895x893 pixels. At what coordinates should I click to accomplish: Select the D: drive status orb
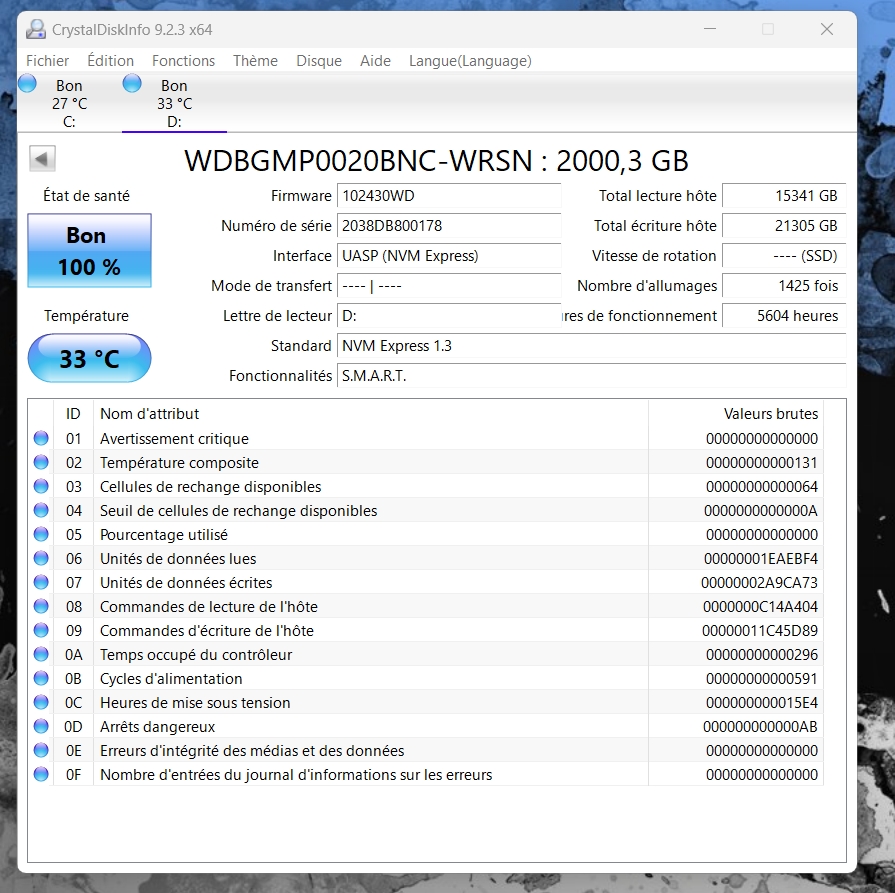coord(132,84)
